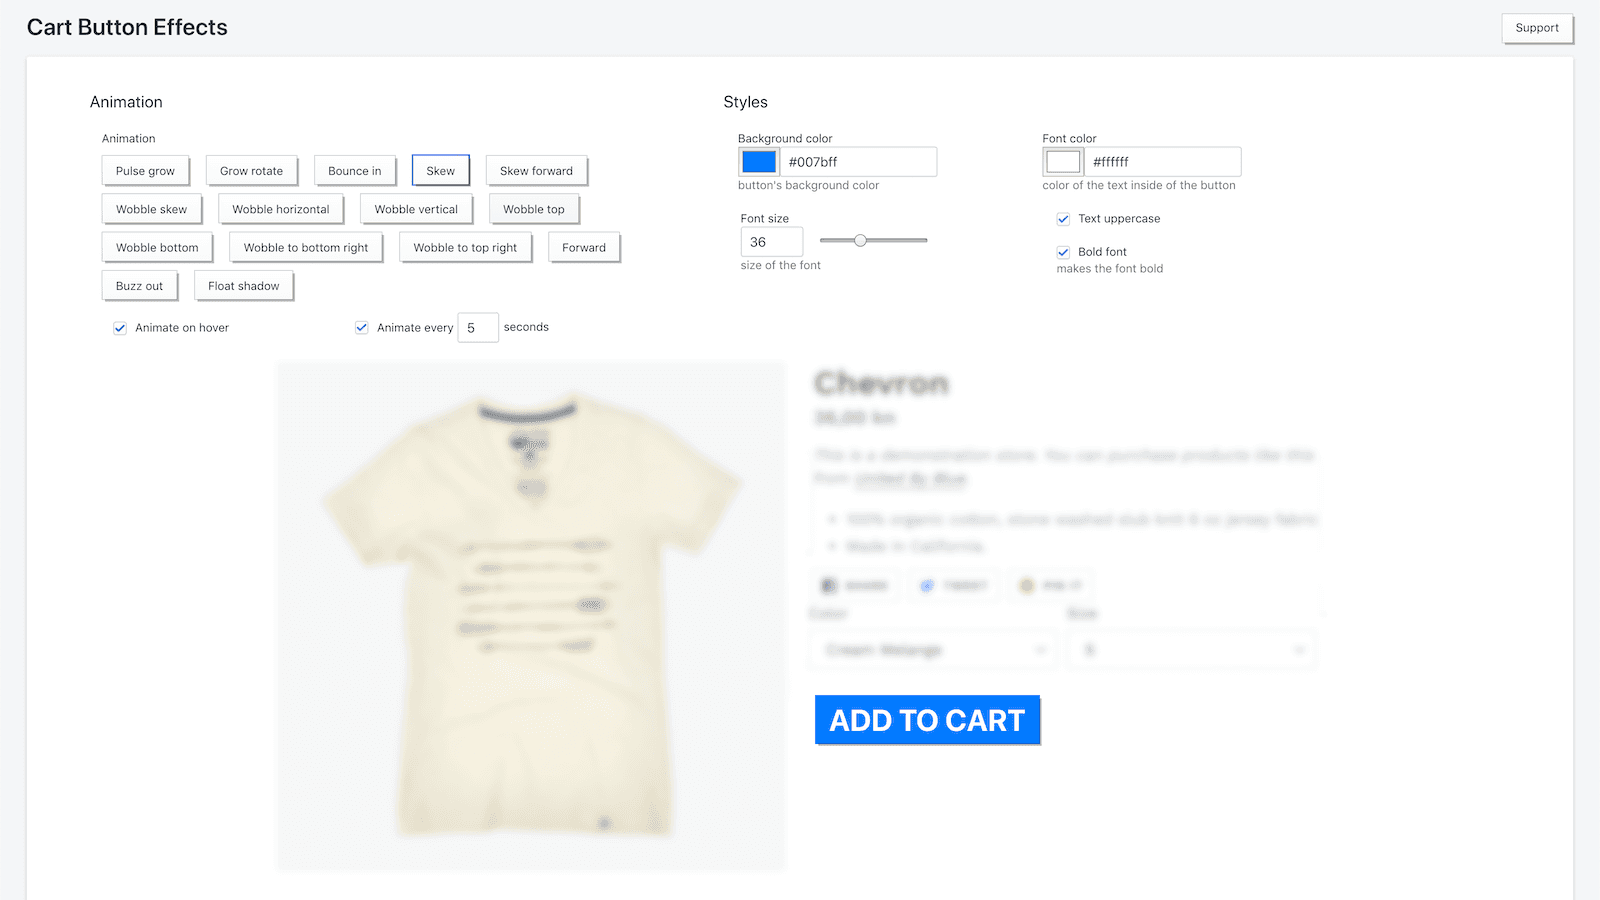The image size is (1600, 900).
Task: Disable the Animate every option
Action: (360, 327)
